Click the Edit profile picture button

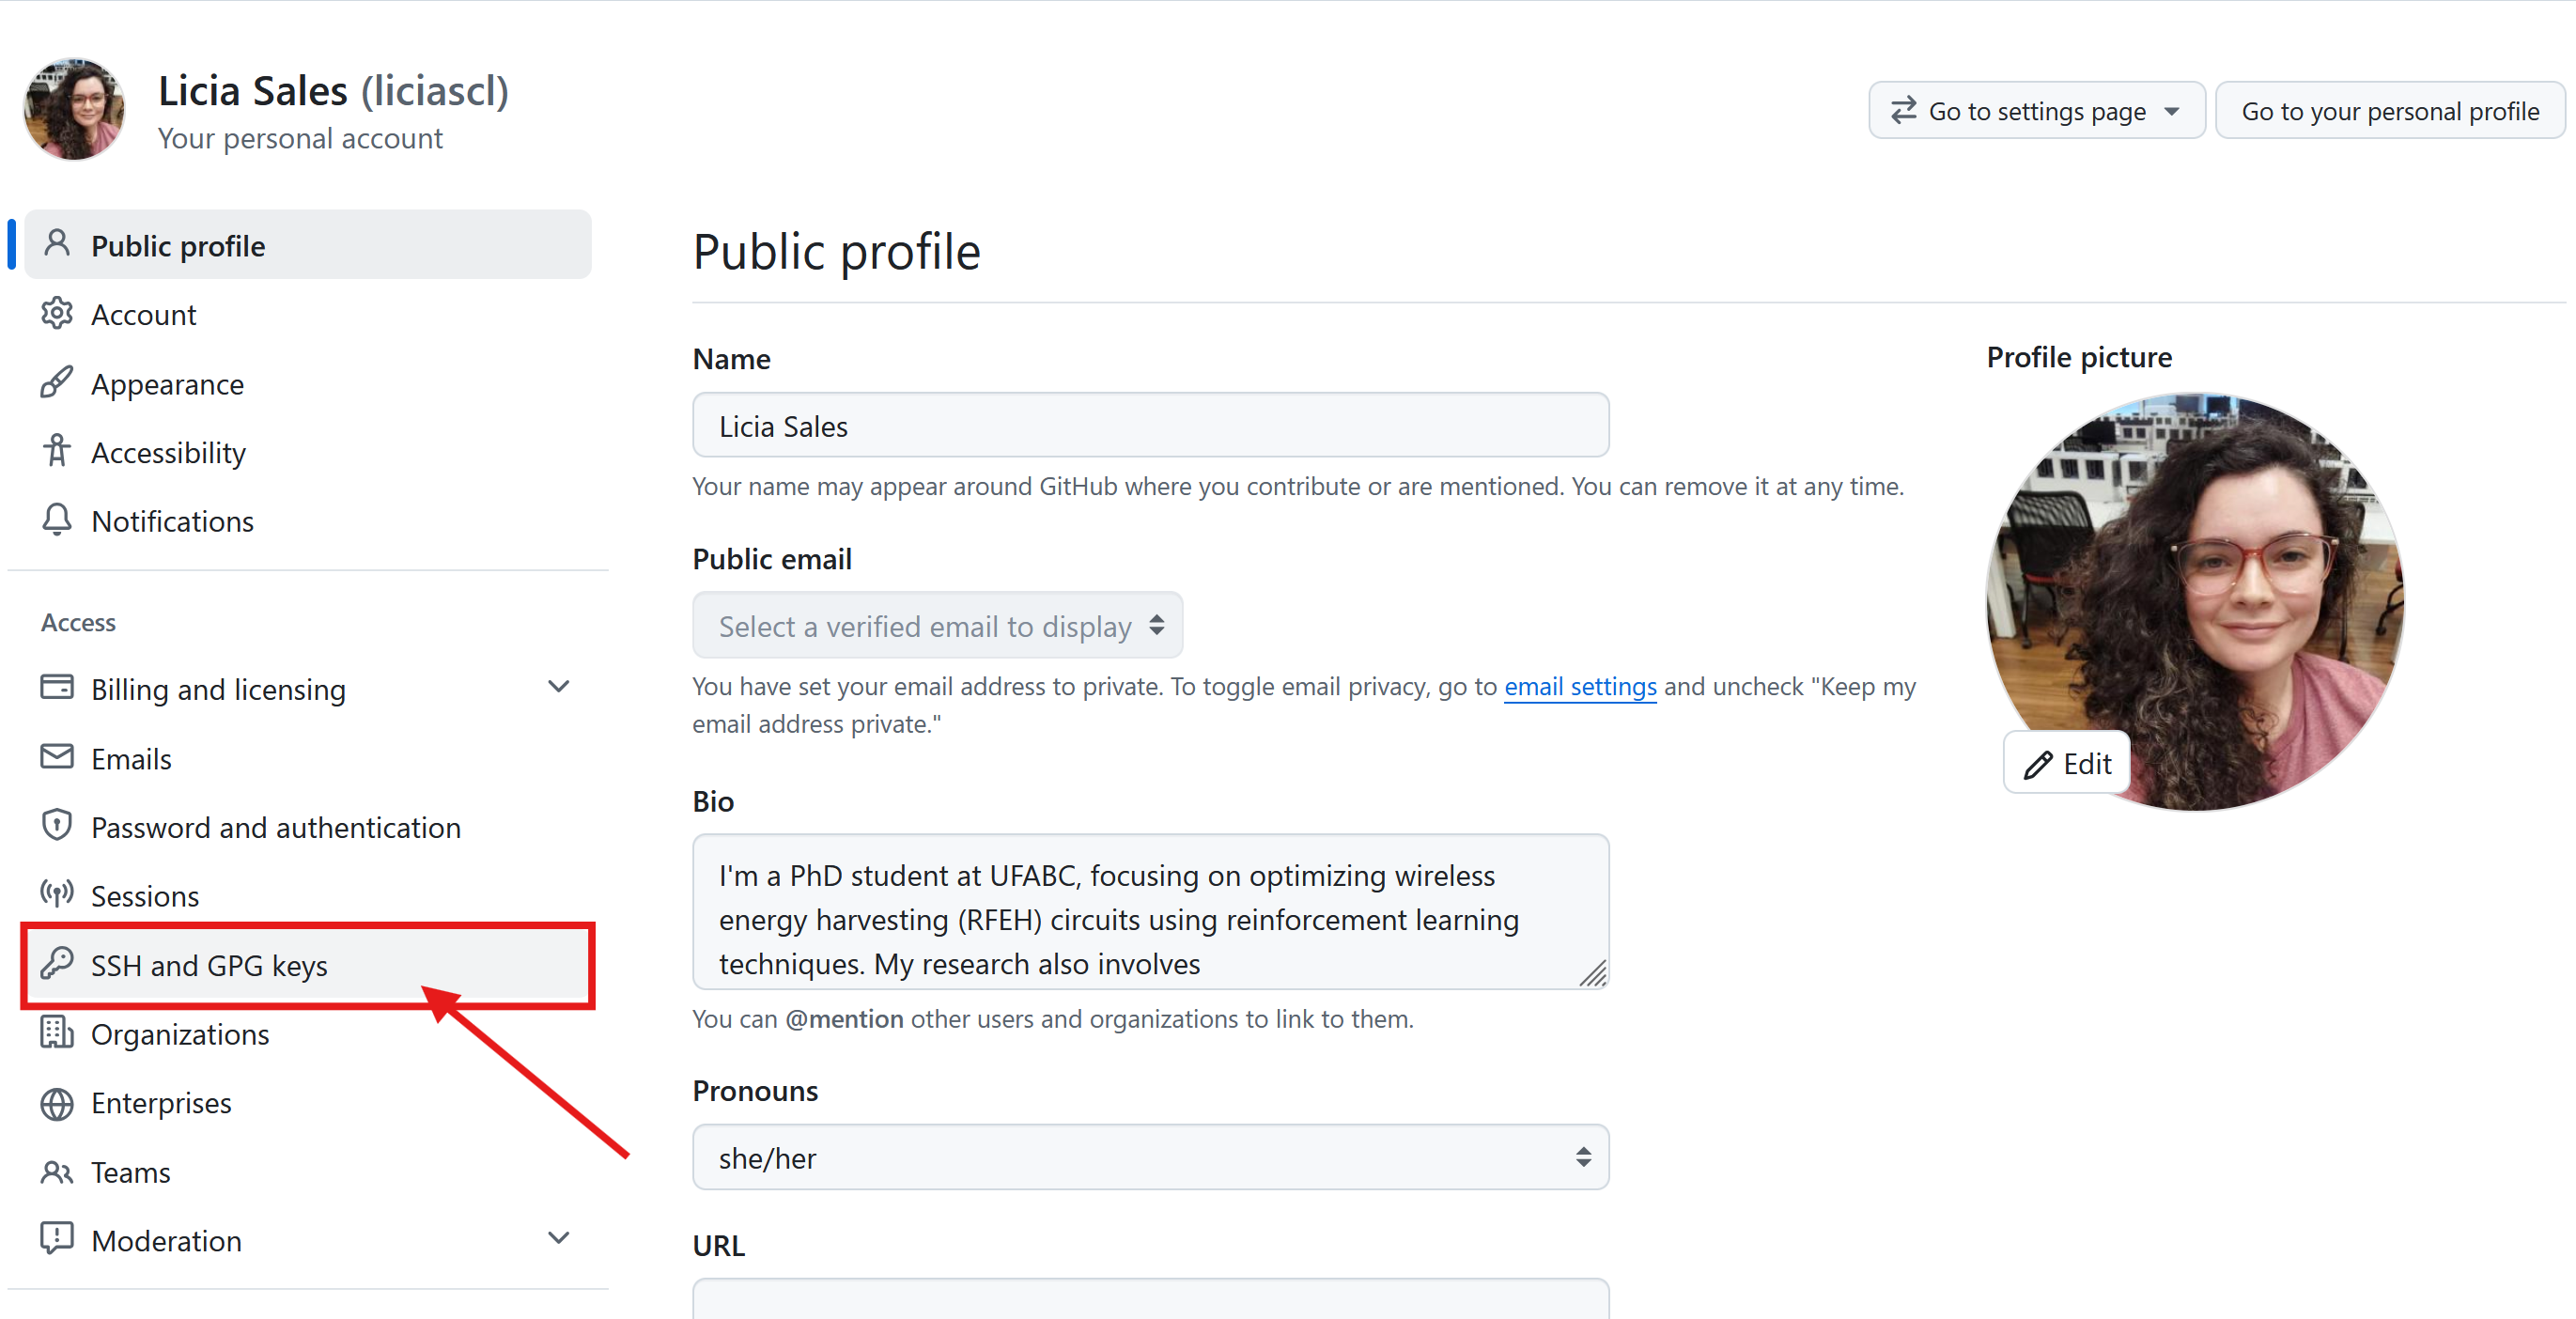2066,764
